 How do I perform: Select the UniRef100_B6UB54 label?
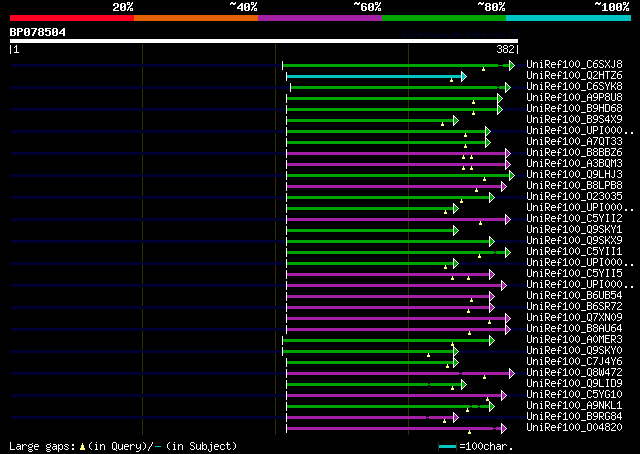click(x=574, y=296)
